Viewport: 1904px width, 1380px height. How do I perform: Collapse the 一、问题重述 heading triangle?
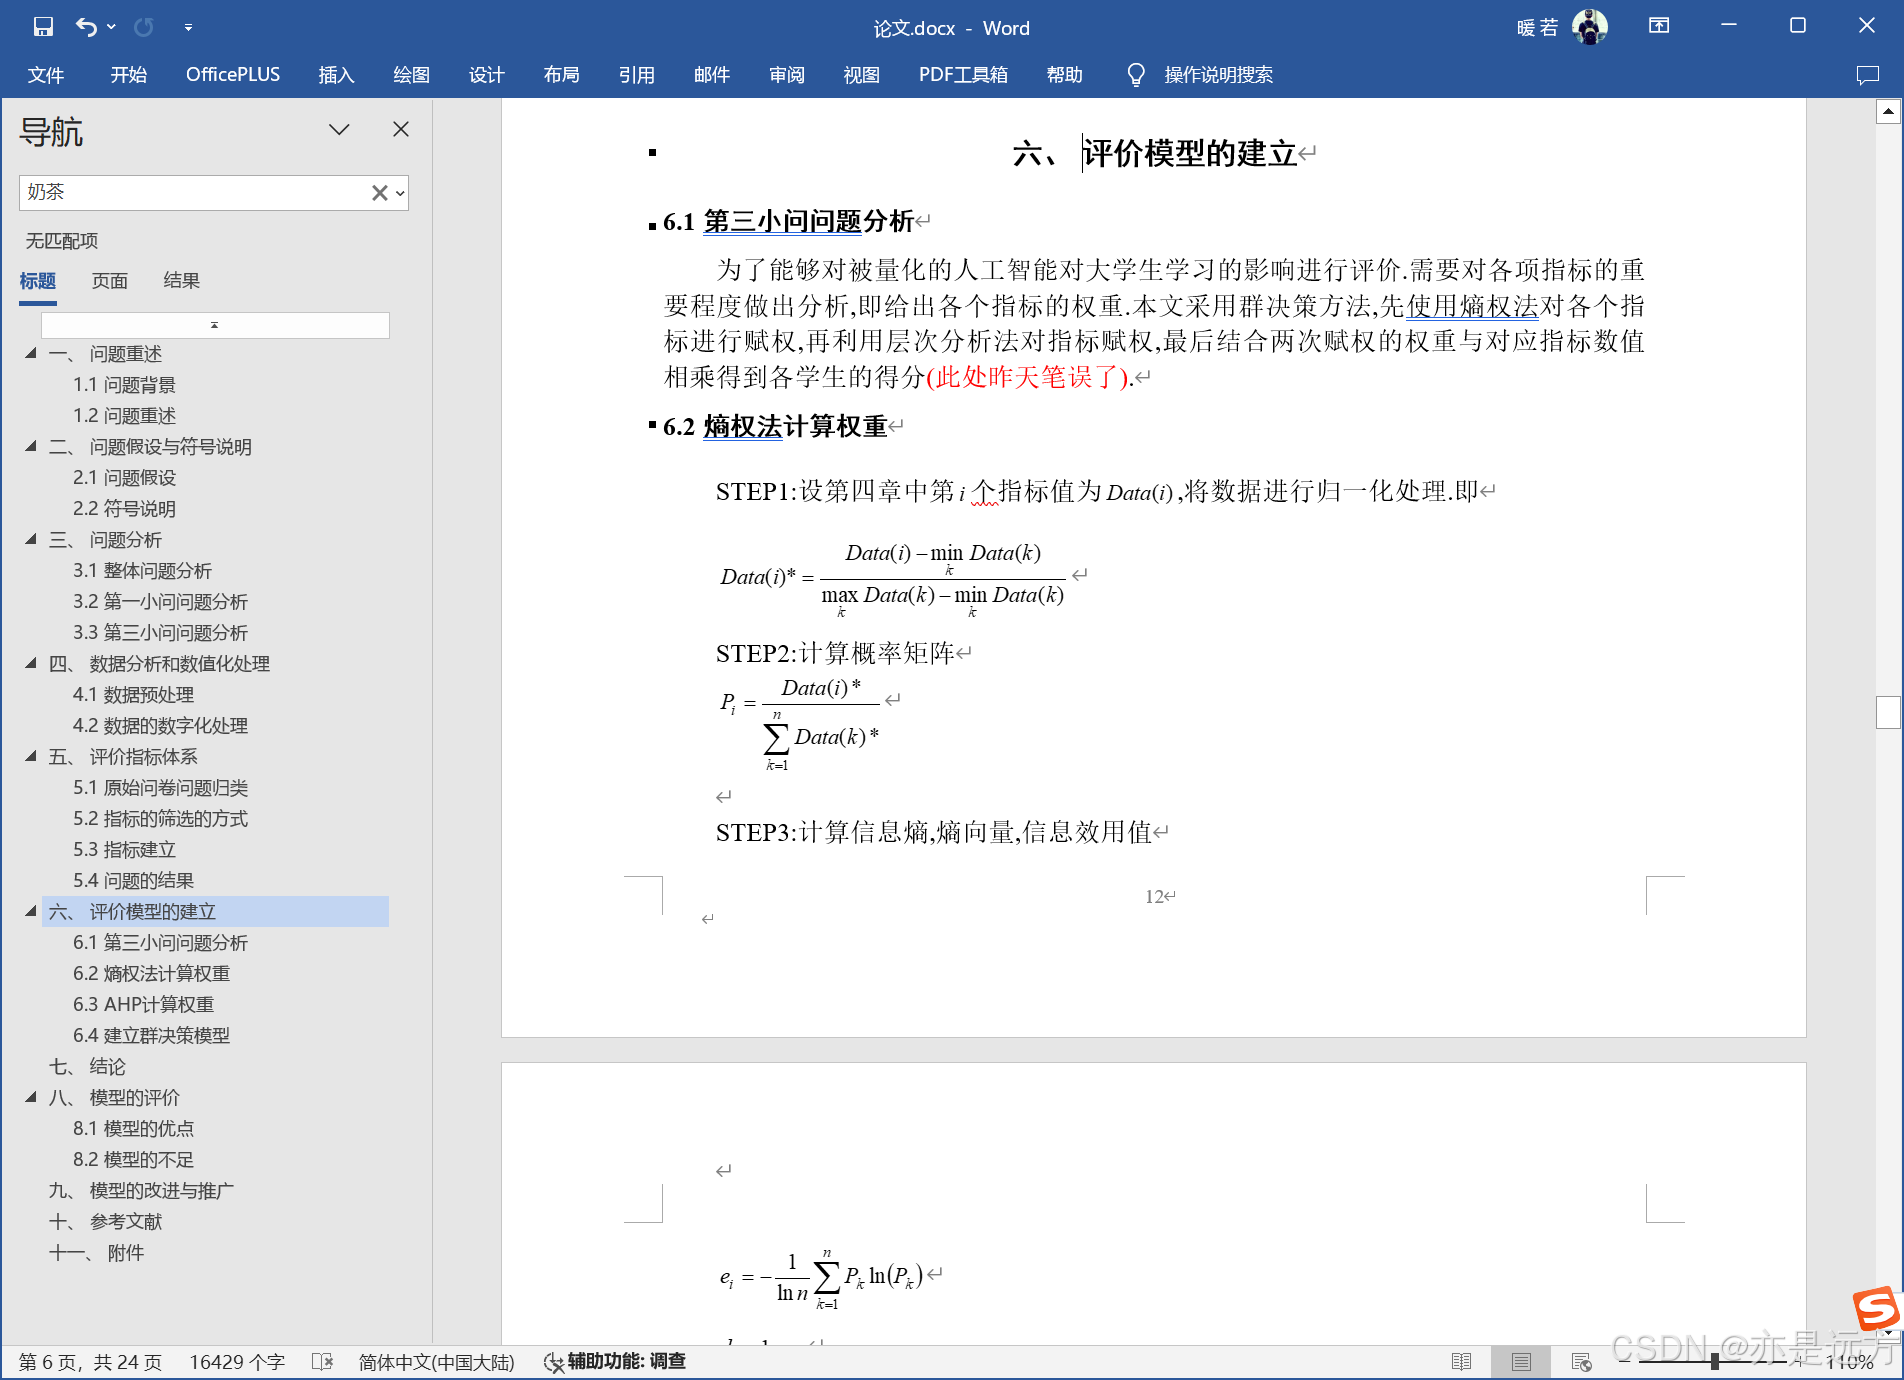(31, 353)
